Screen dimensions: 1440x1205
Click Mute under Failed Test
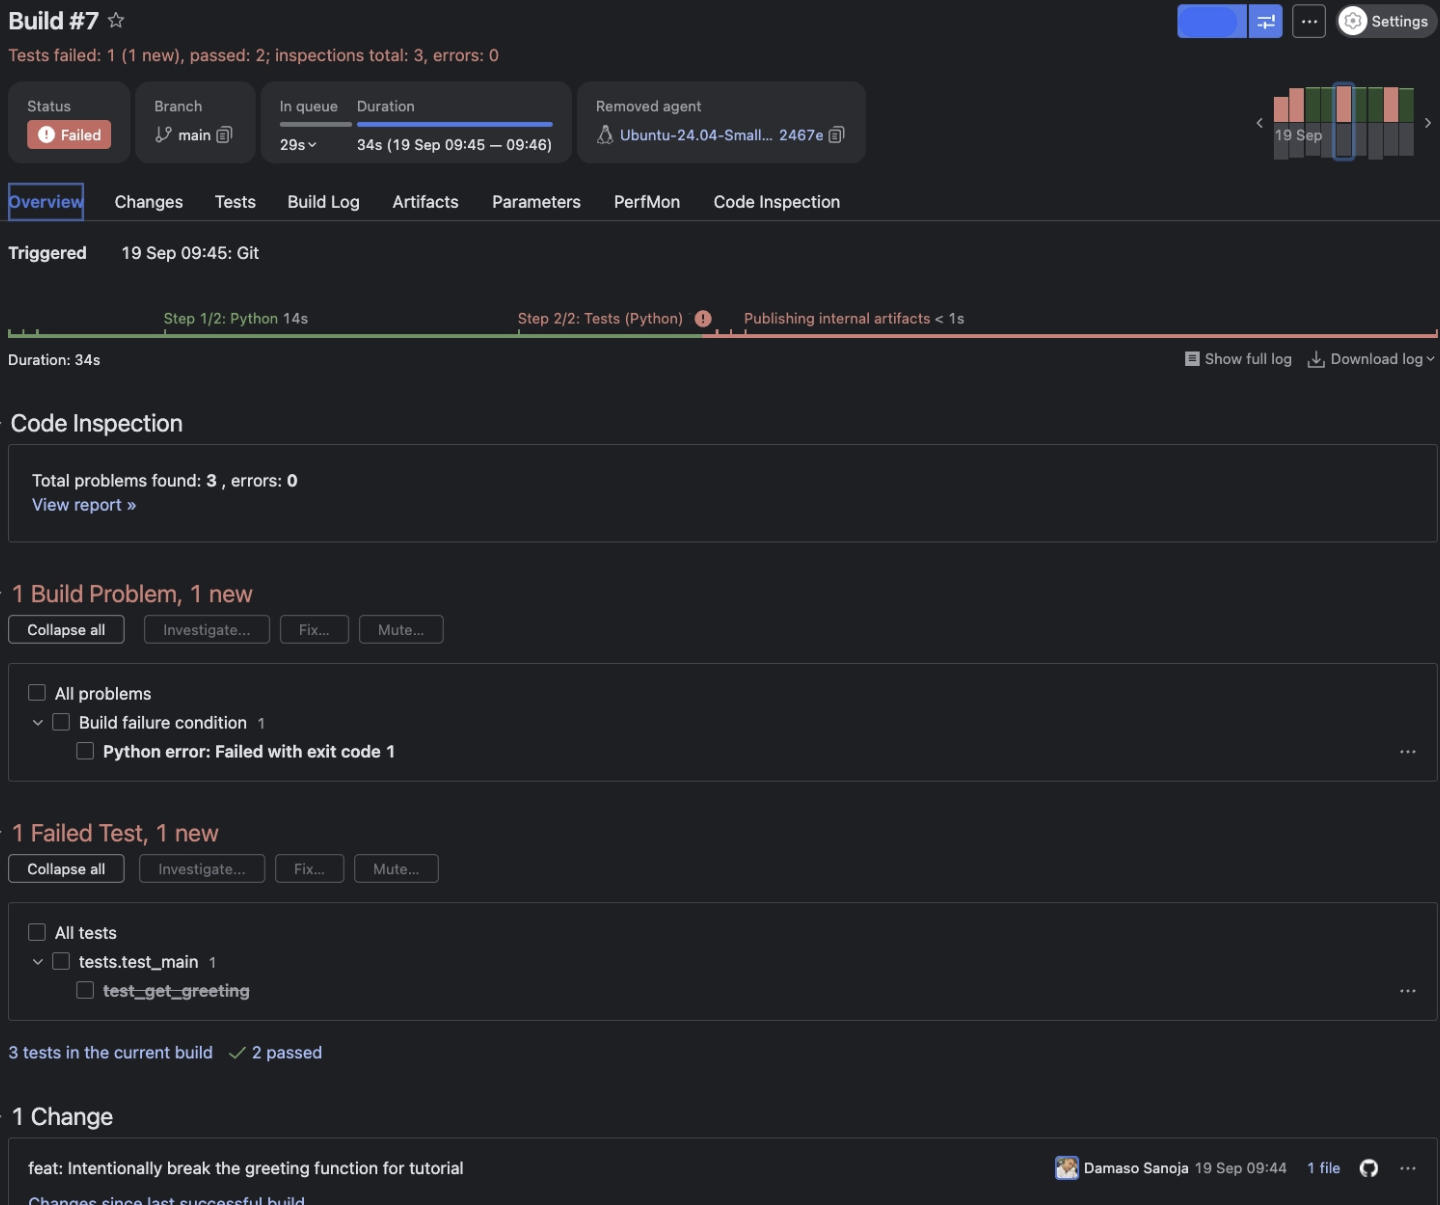(x=396, y=869)
